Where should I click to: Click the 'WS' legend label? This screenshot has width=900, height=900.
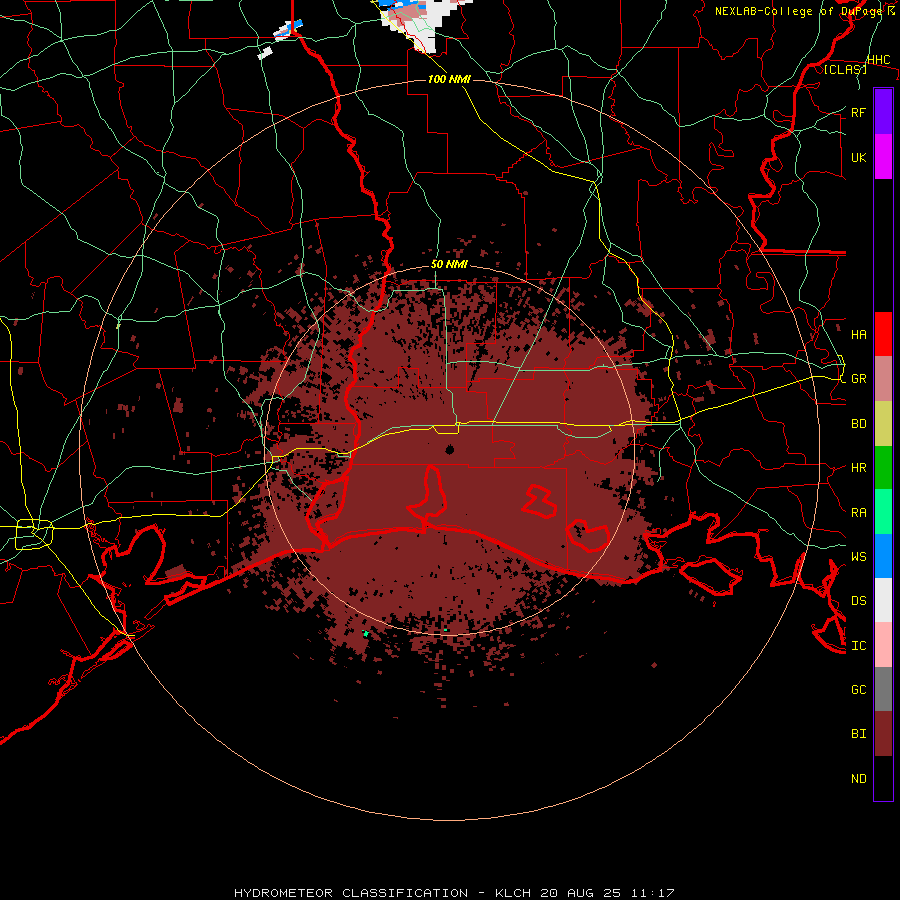tap(858, 557)
